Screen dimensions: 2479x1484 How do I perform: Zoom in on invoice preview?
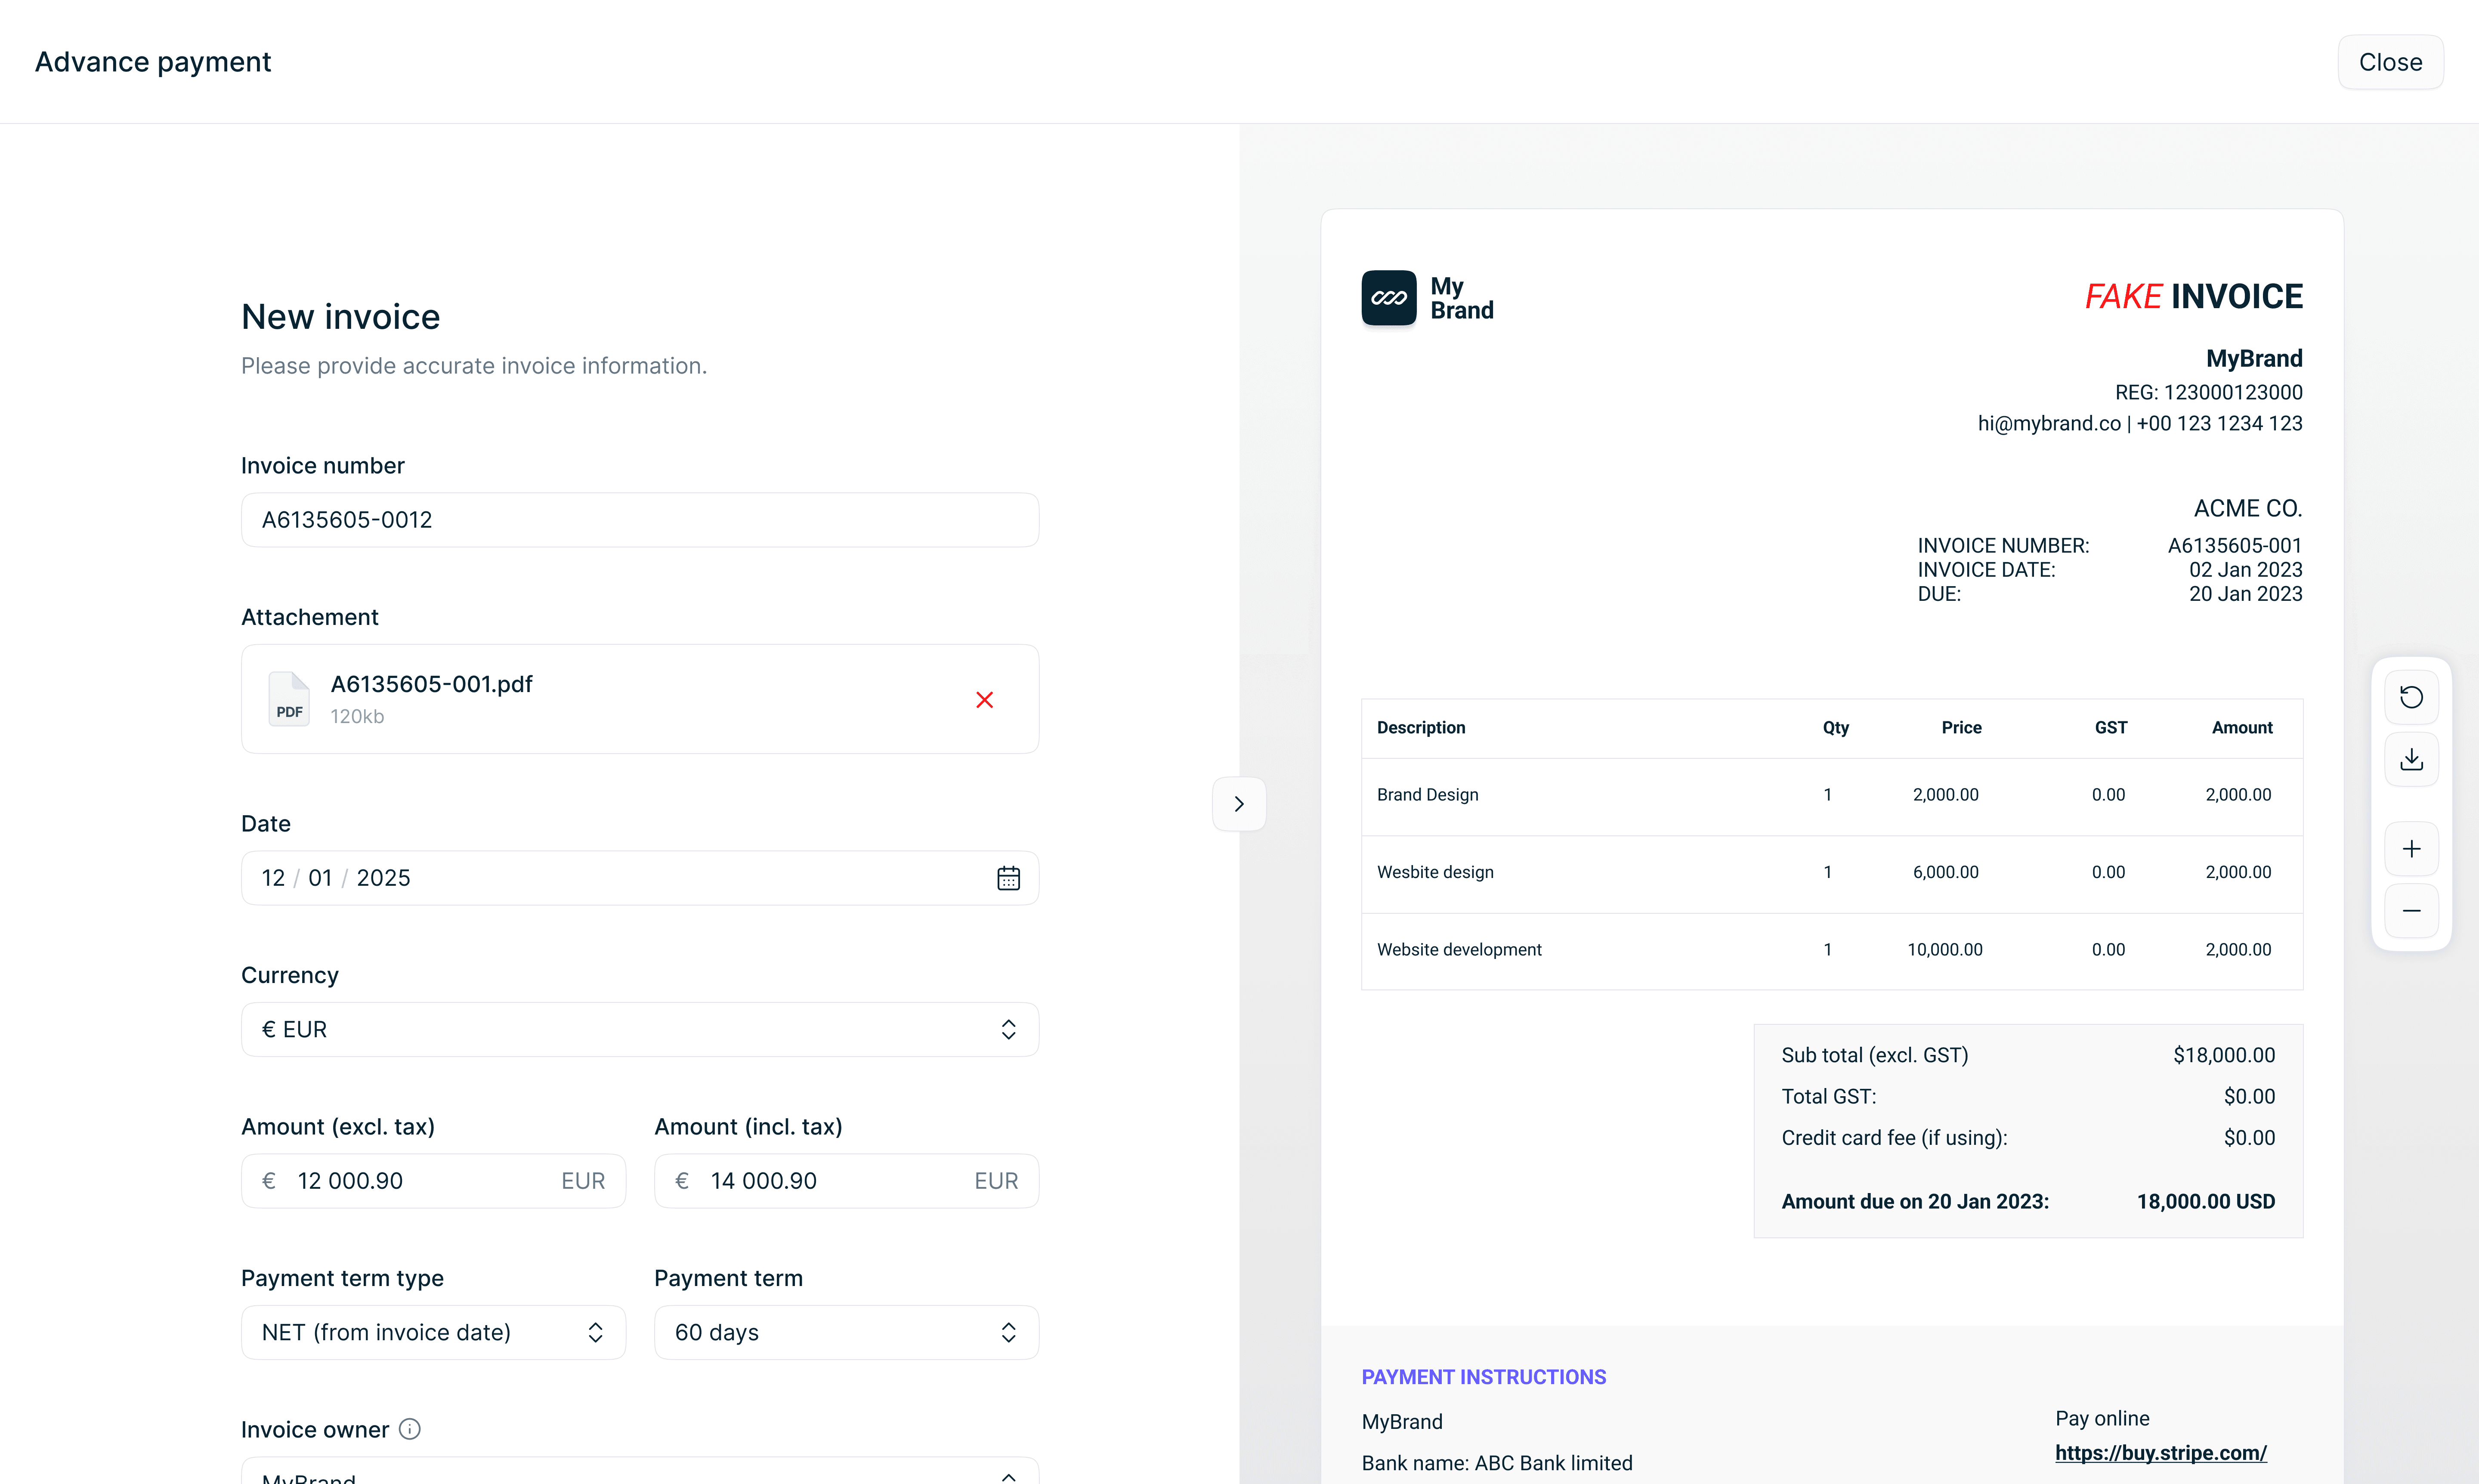coord(2411,849)
